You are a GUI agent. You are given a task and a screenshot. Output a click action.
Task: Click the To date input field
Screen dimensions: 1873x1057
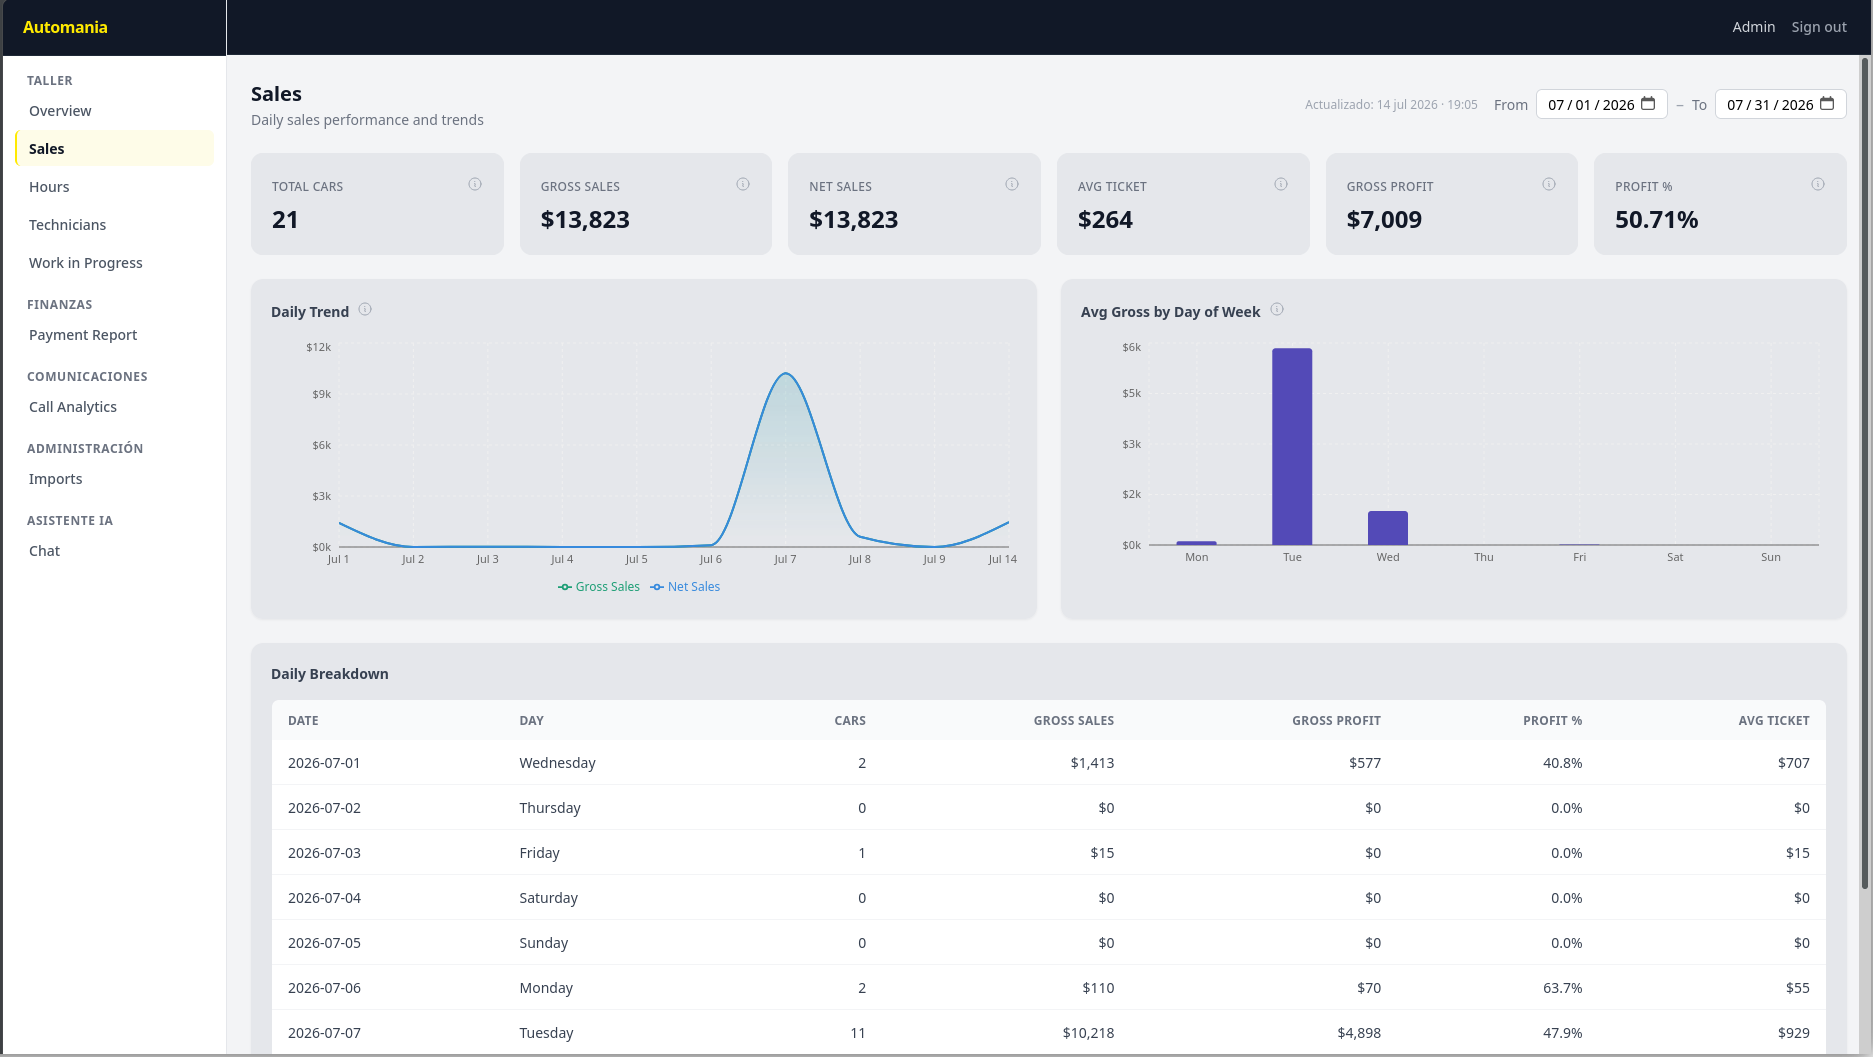[x=1780, y=104]
